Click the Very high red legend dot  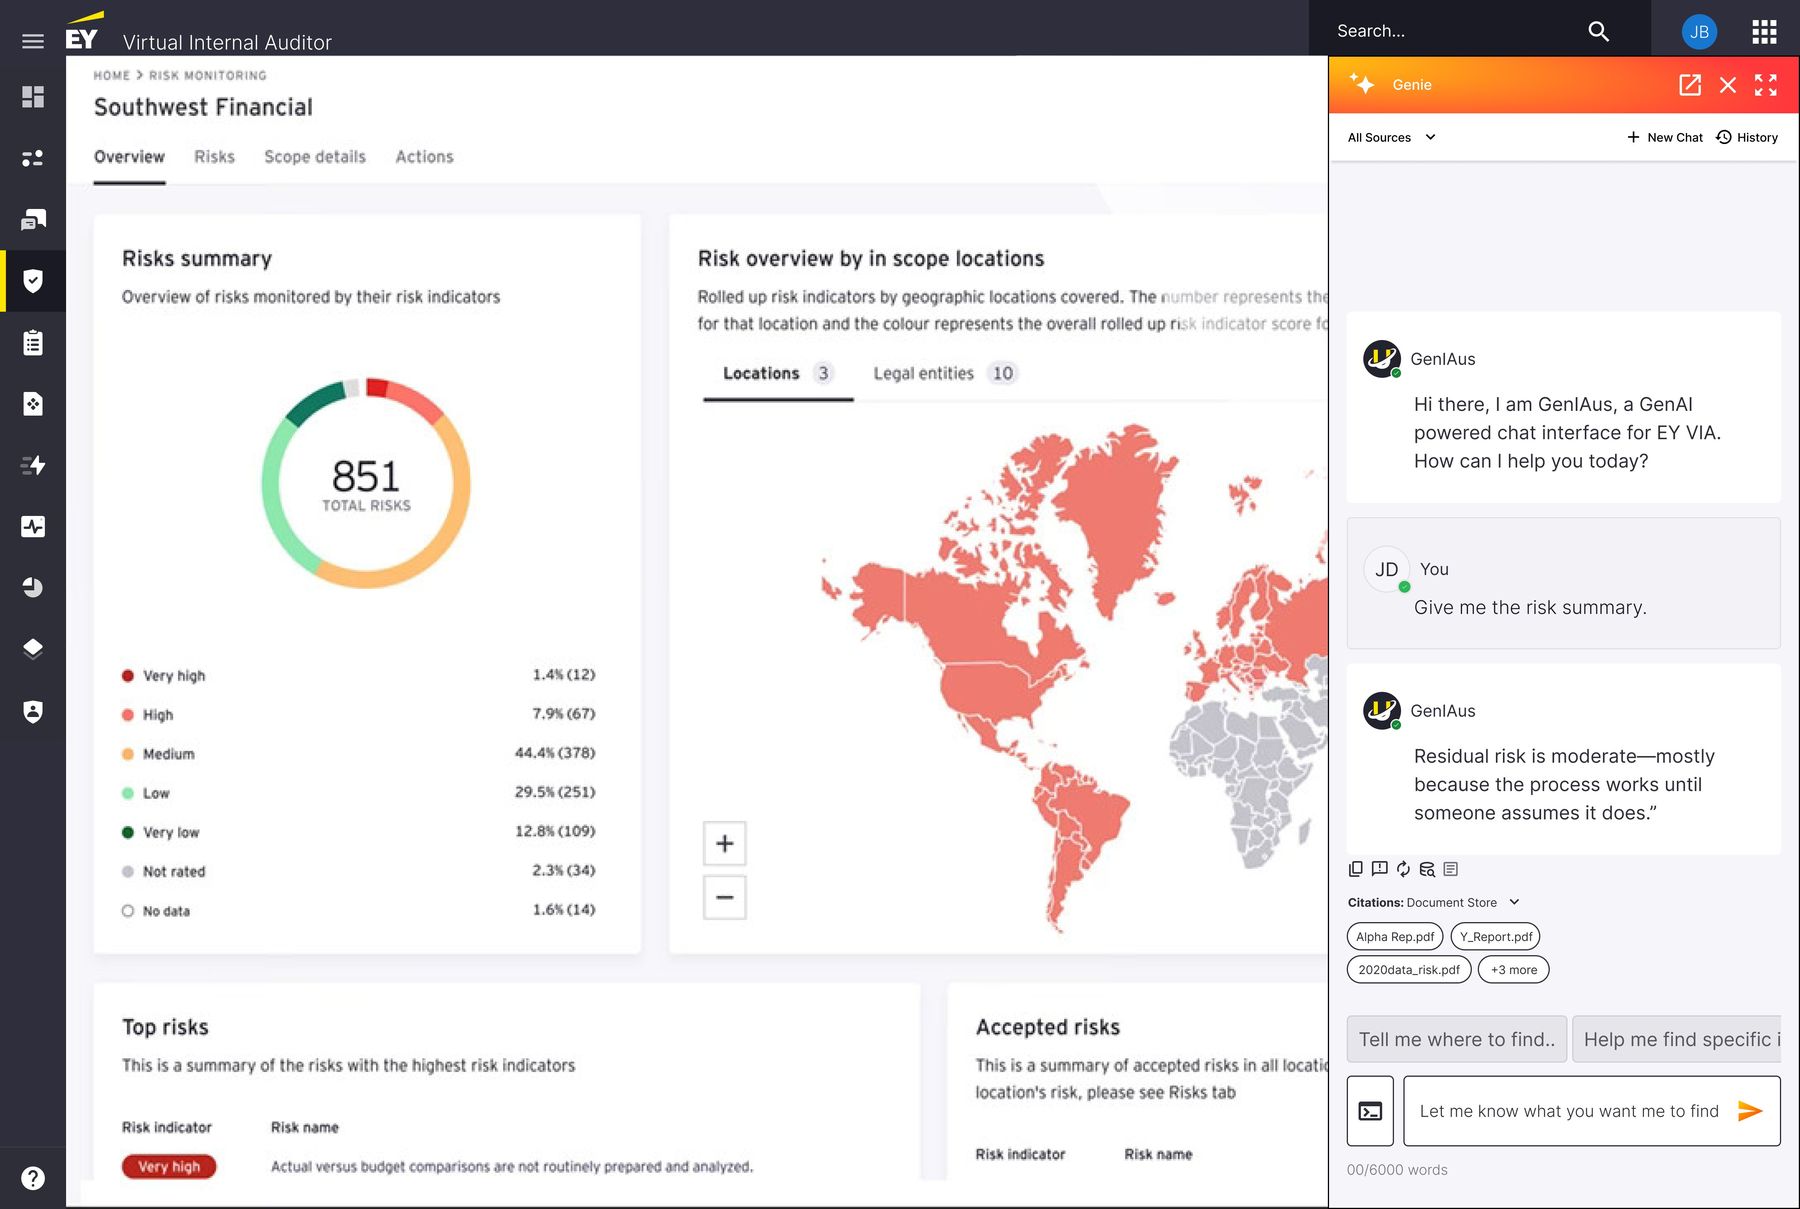click(128, 676)
